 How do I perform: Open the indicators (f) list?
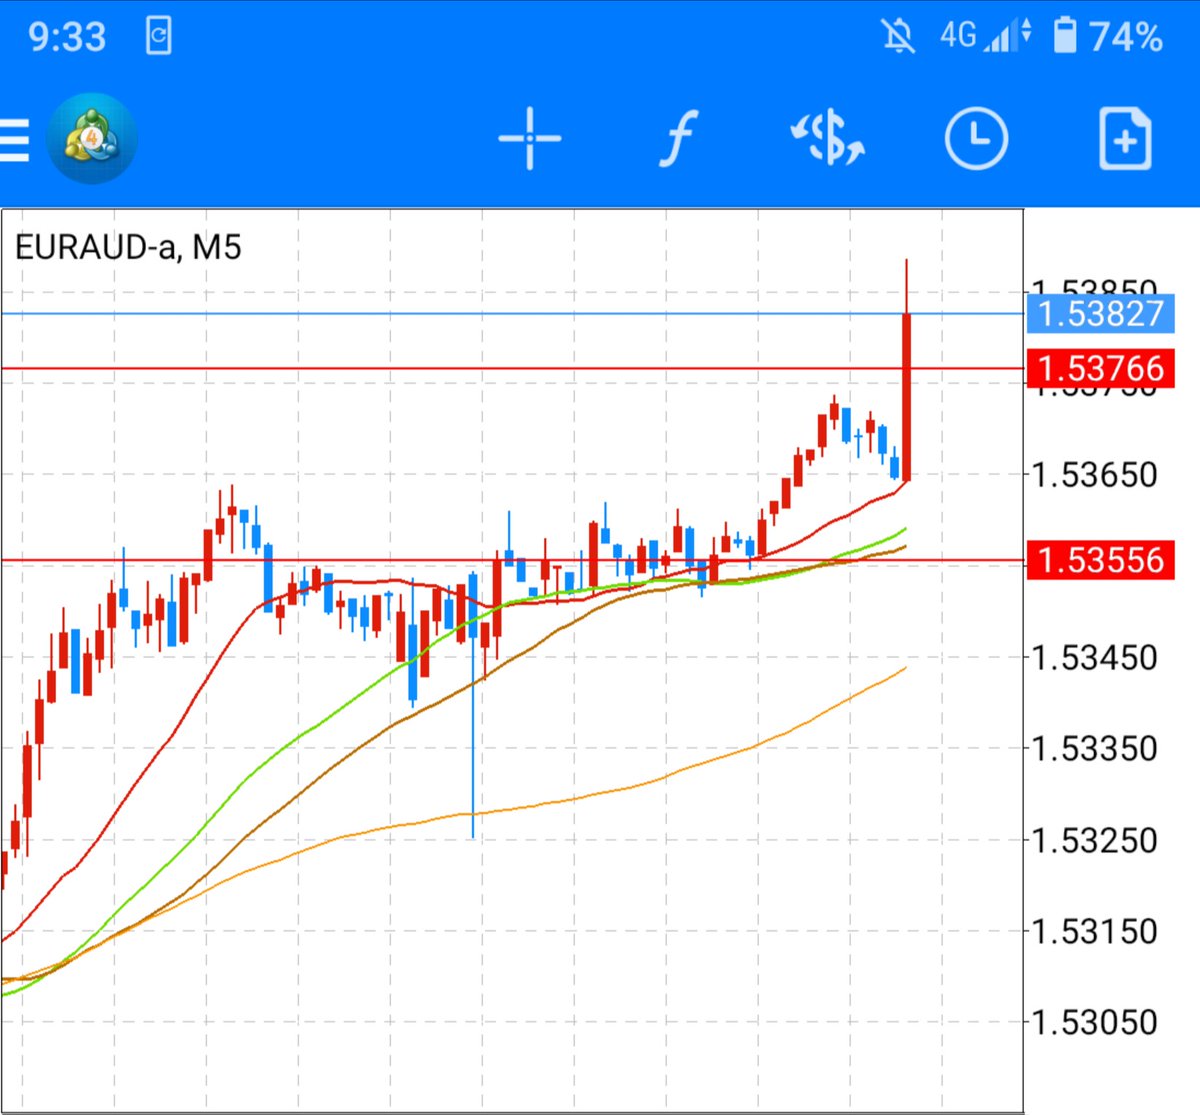[x=678, y=138]
